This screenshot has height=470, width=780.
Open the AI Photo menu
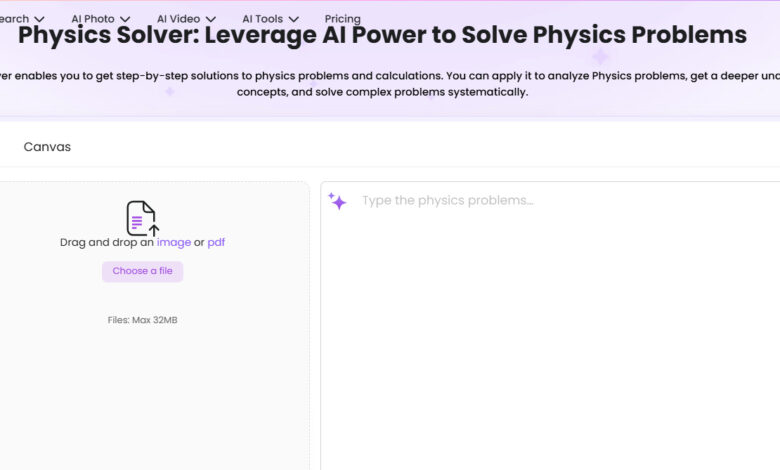pos(93,19)
